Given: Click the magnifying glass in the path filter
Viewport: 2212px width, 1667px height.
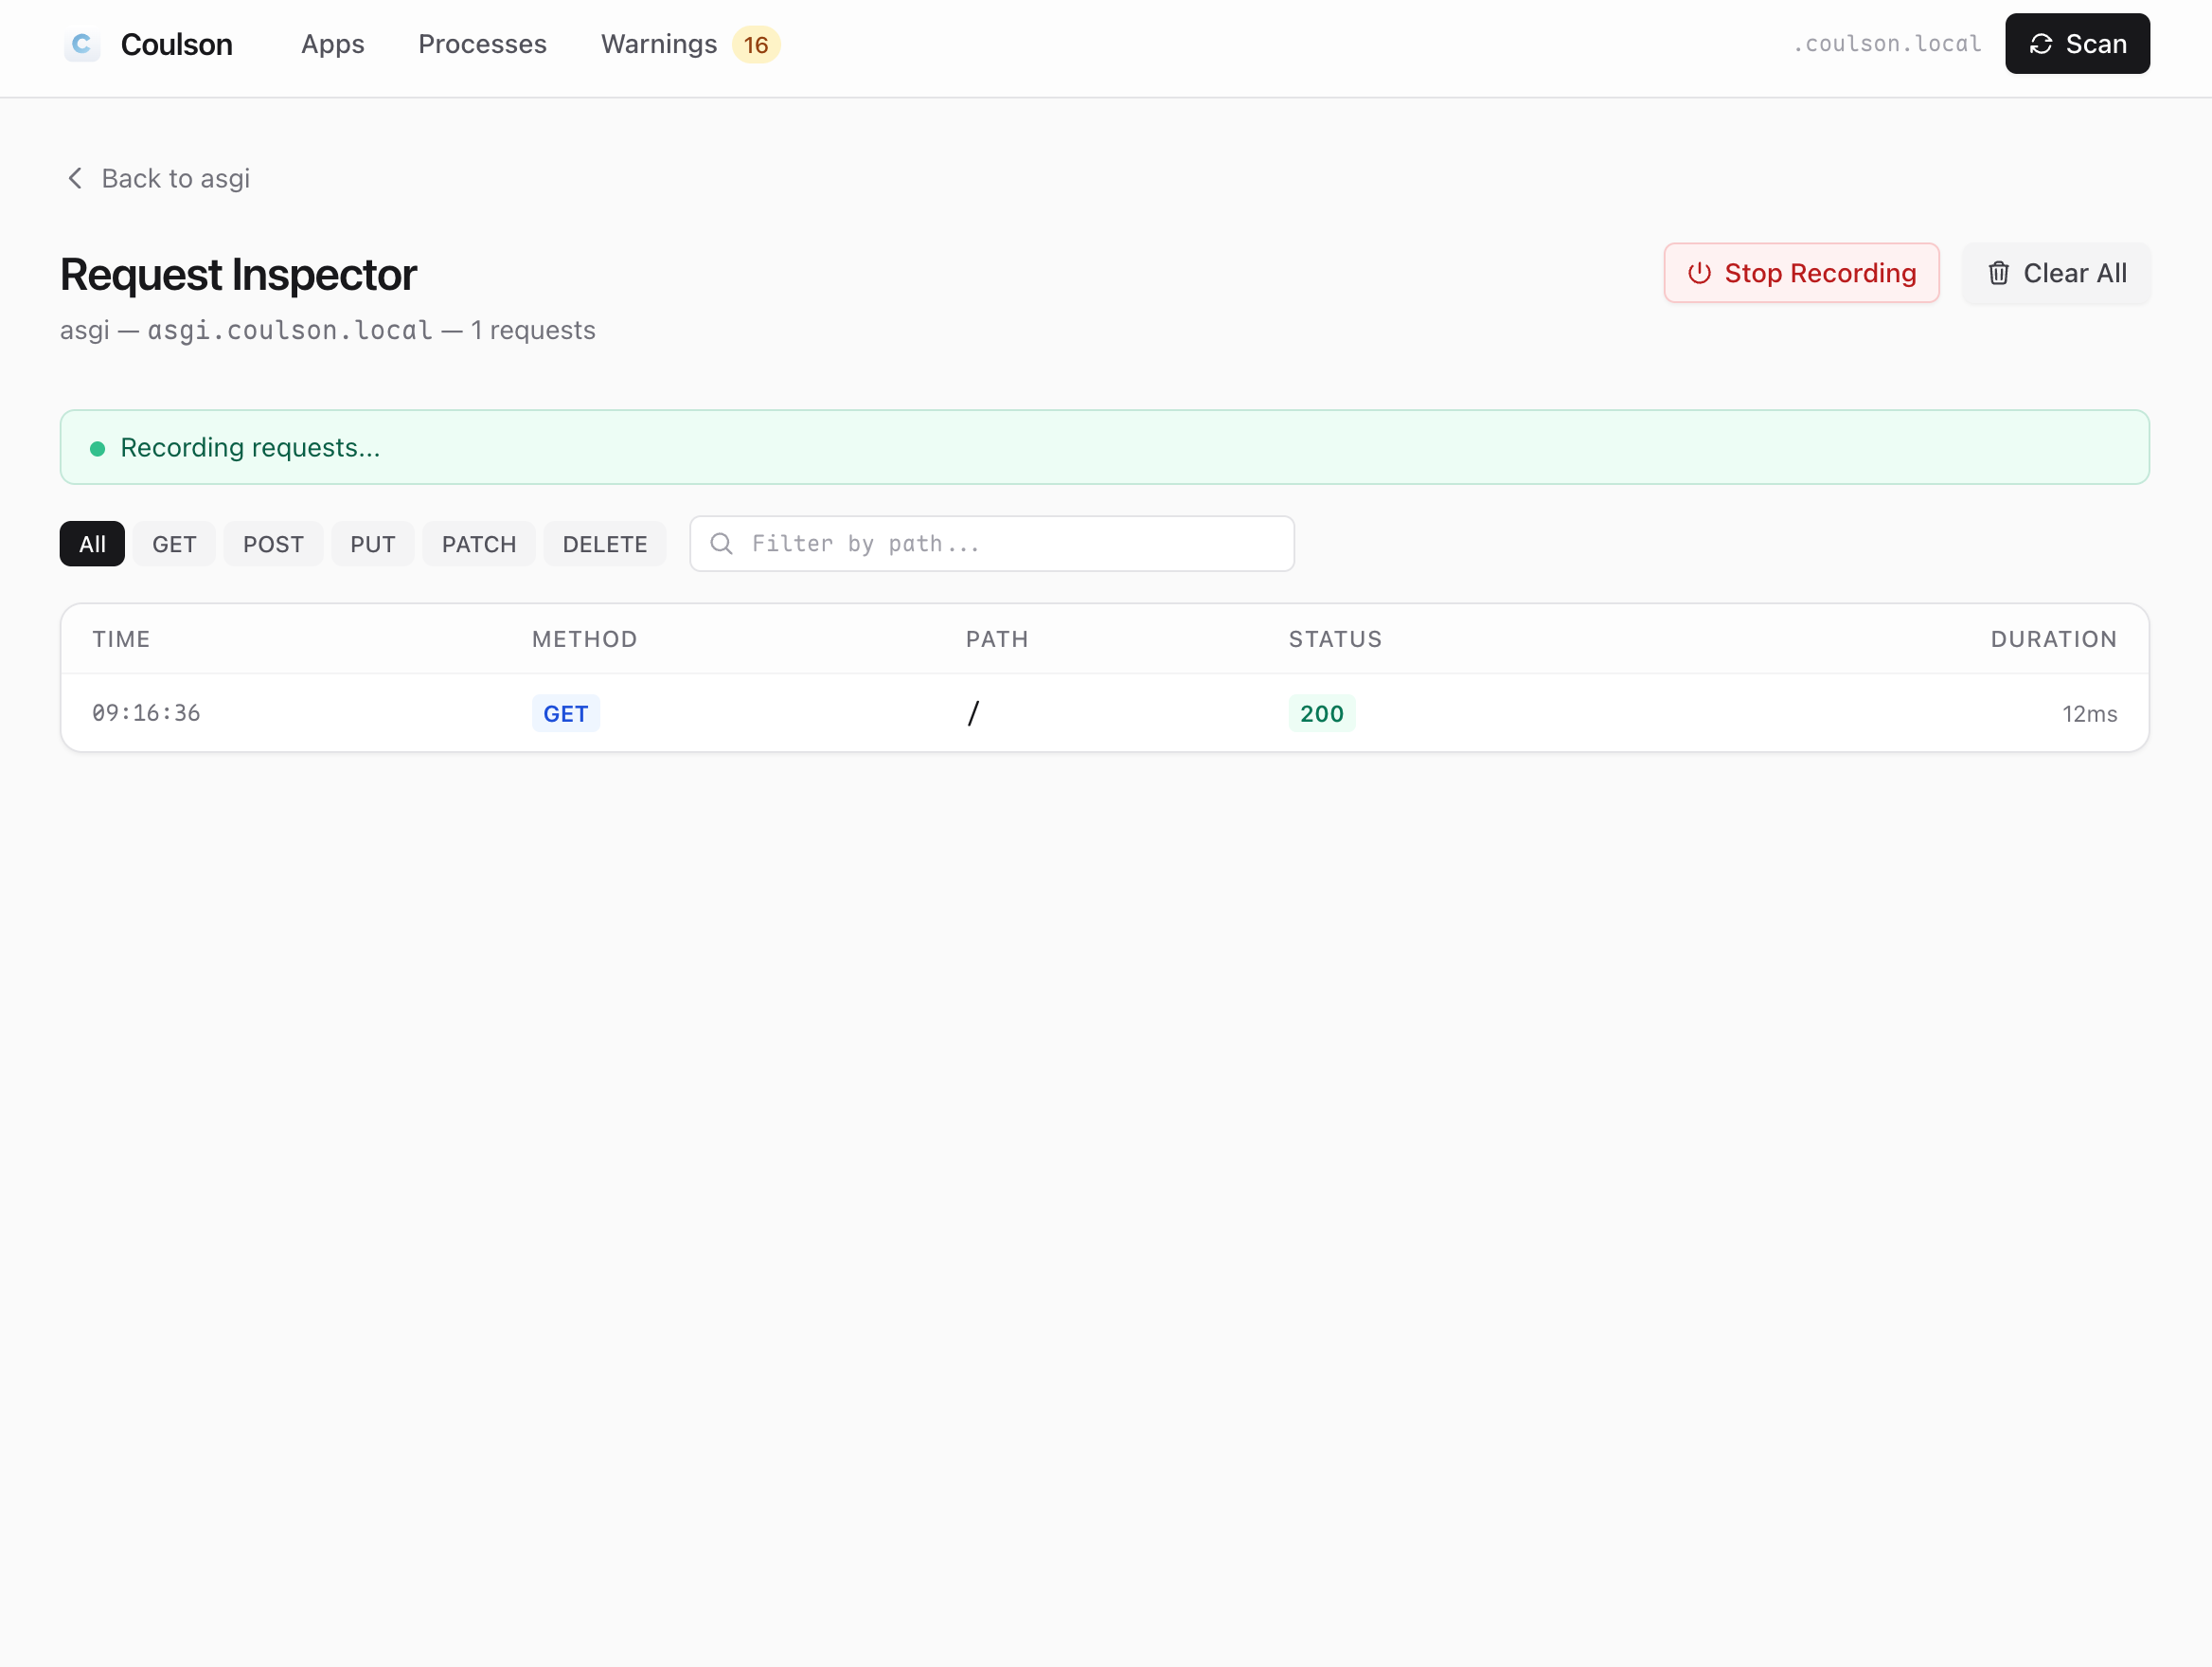Looking at the screenshot, I should pyautogui.click(x=722, y=543).
